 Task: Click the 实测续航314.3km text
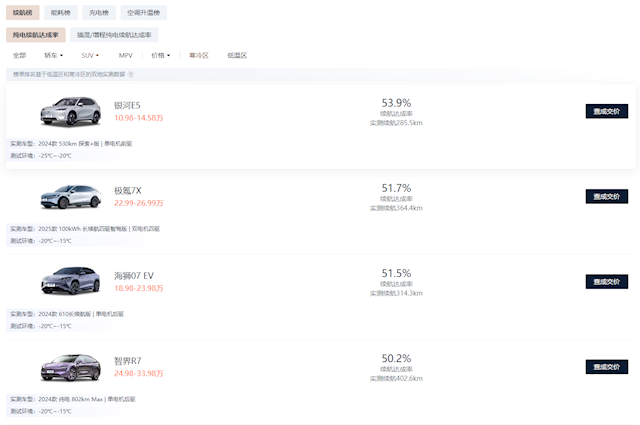(x=396, y=293)
